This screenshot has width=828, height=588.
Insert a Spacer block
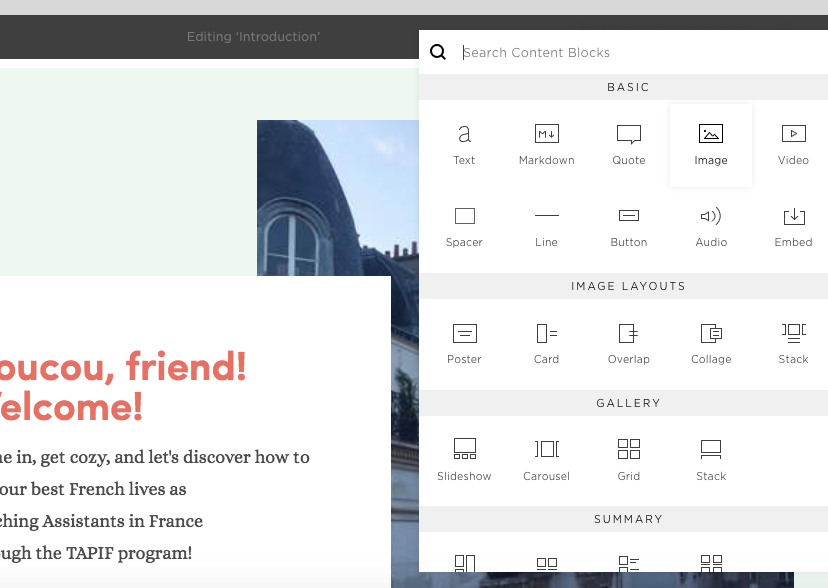[x=464, y=227]
